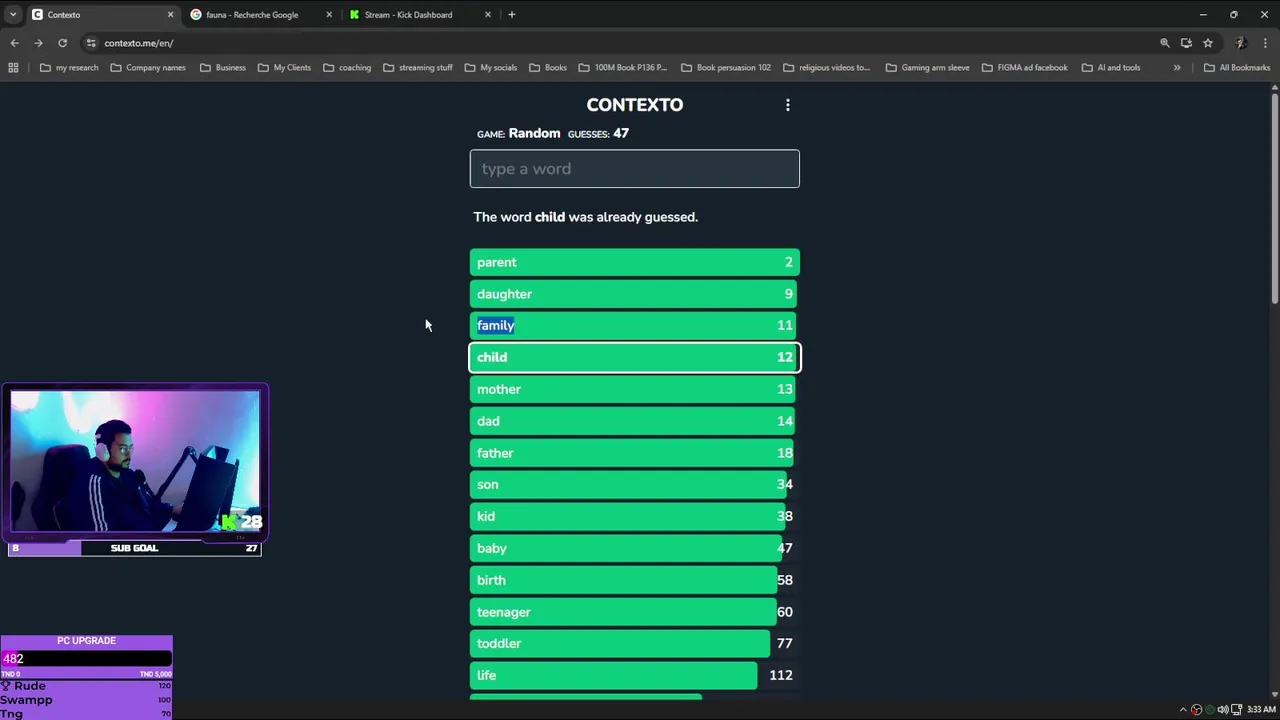Open the volume speaker tray icon
This screenshot has width=1280, height=720.
(x=1222, y=710)
